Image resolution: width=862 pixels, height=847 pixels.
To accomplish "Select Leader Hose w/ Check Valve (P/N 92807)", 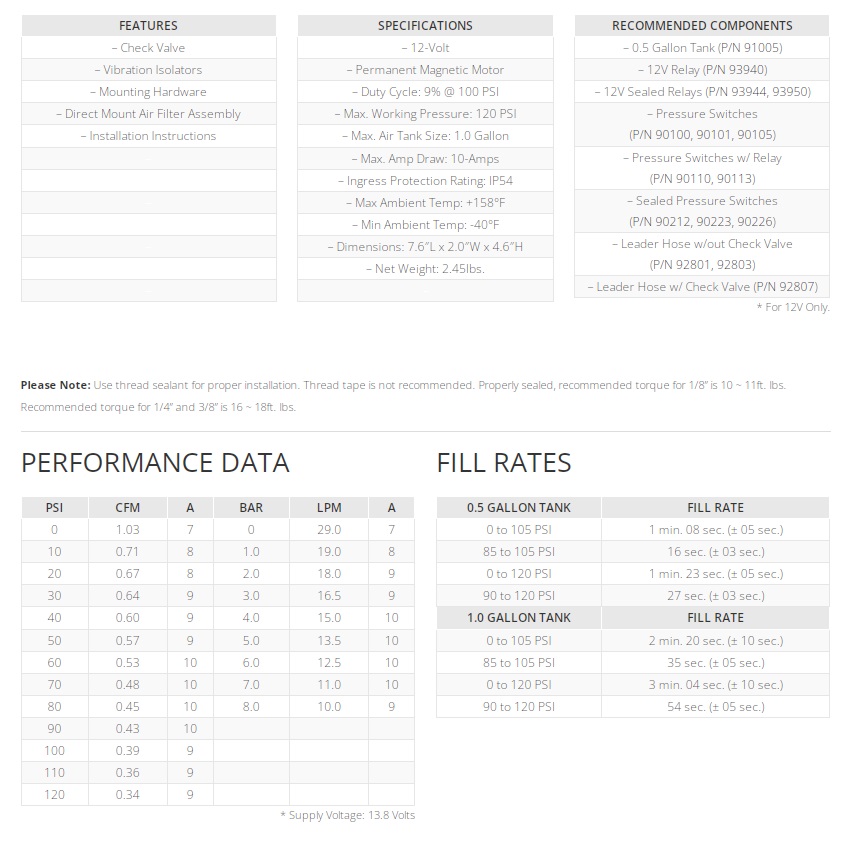I will pyautogui.click(x=702, y=287).
